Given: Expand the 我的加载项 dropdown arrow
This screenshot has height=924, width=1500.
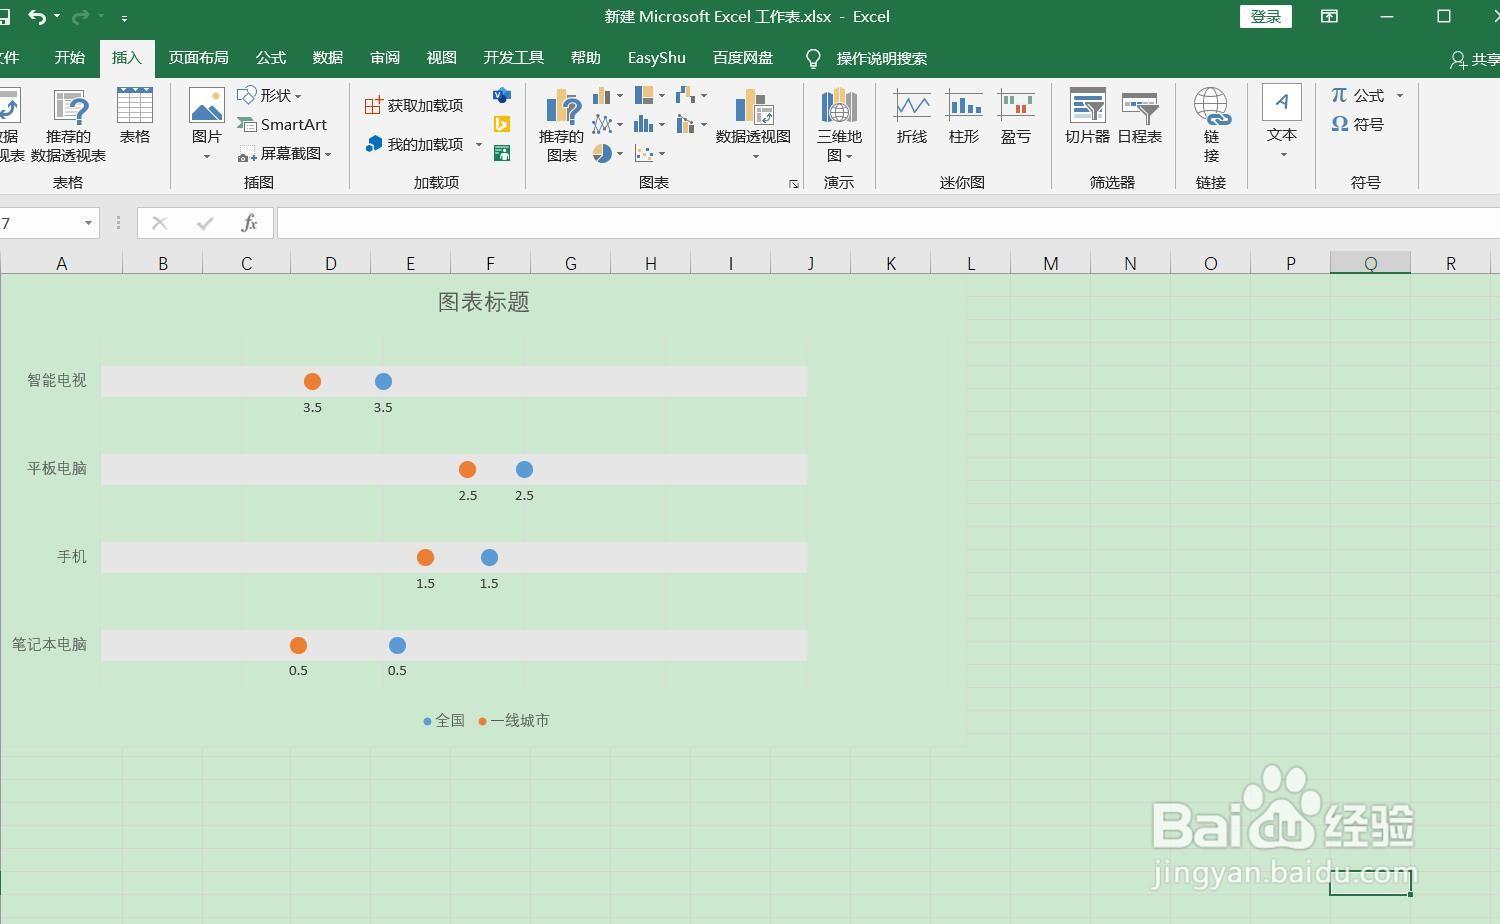Looking at the screenshot, I should (479, 143).
